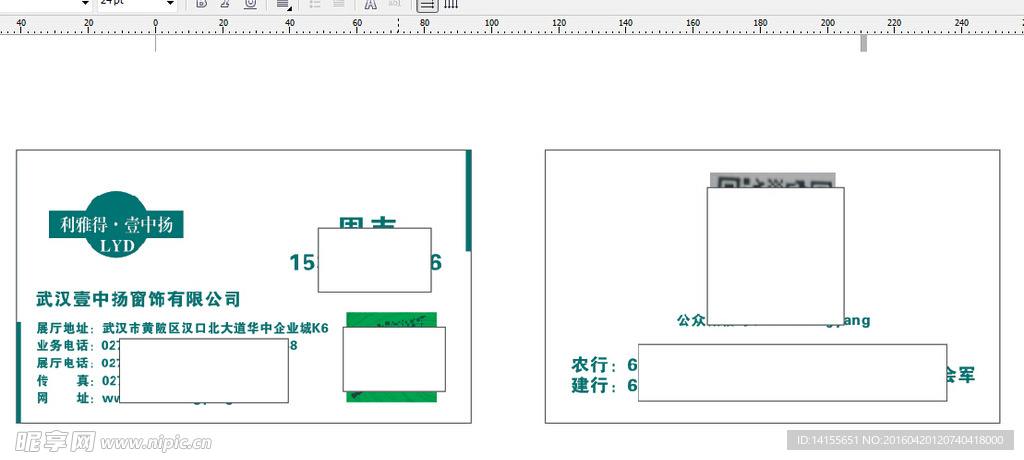
Task: Open the character formatting (A) tool
Action: pos(370,4)
